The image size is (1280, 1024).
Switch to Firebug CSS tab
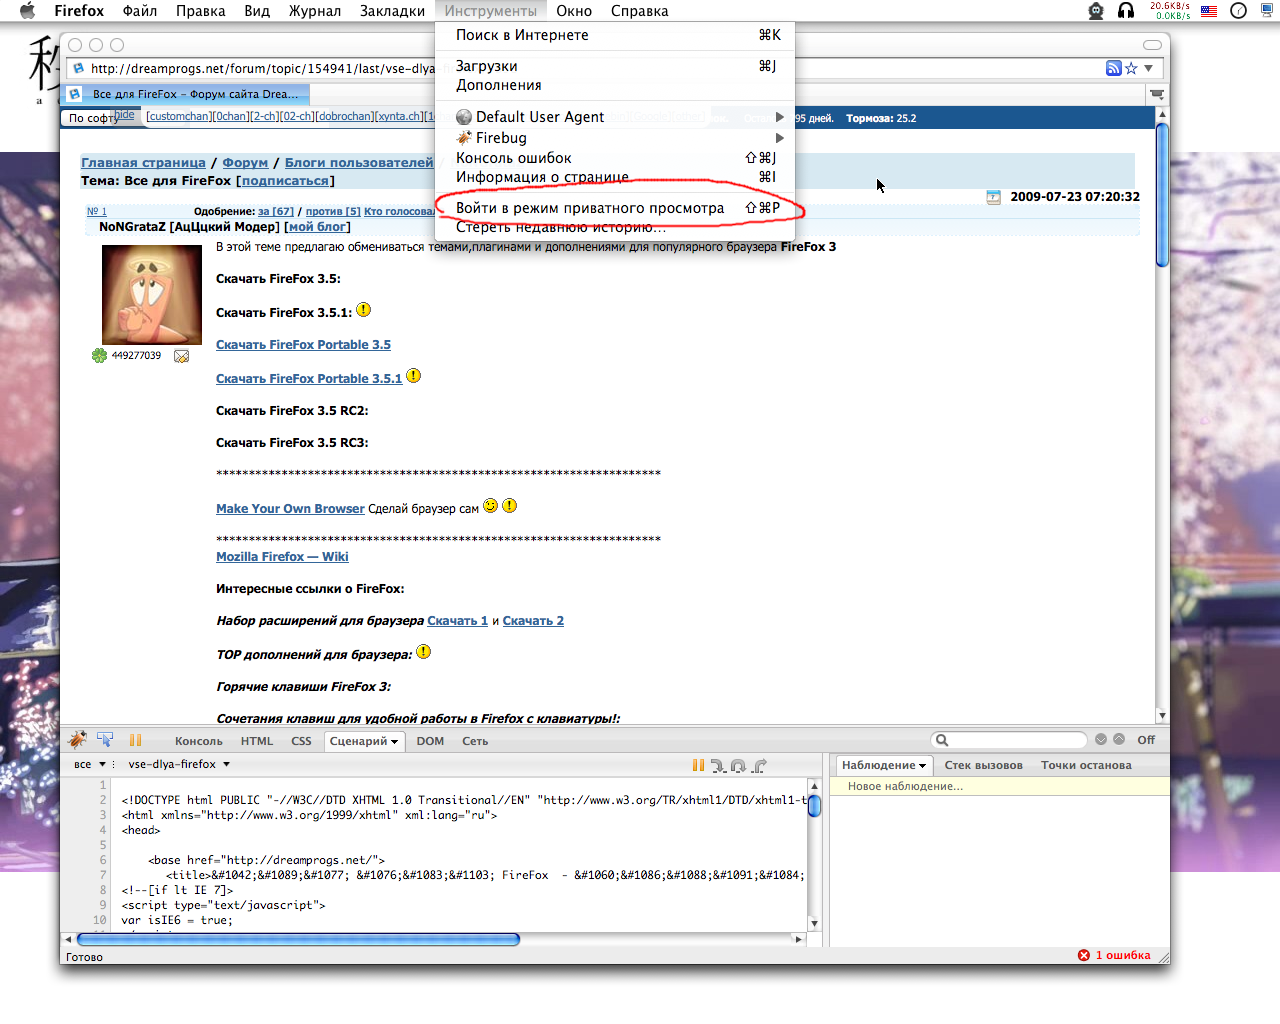[301, 741]
